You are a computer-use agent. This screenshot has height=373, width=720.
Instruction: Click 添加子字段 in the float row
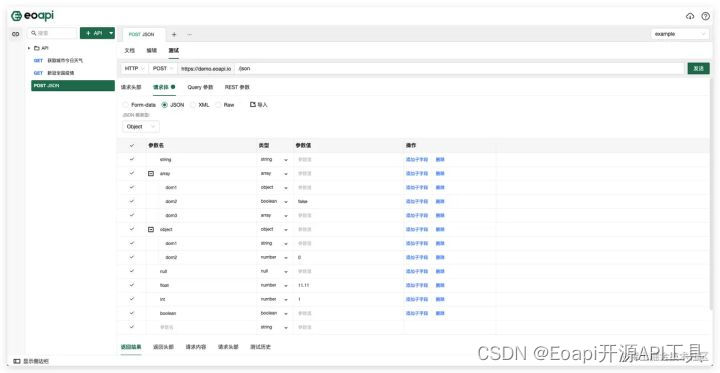click(416, 285)
